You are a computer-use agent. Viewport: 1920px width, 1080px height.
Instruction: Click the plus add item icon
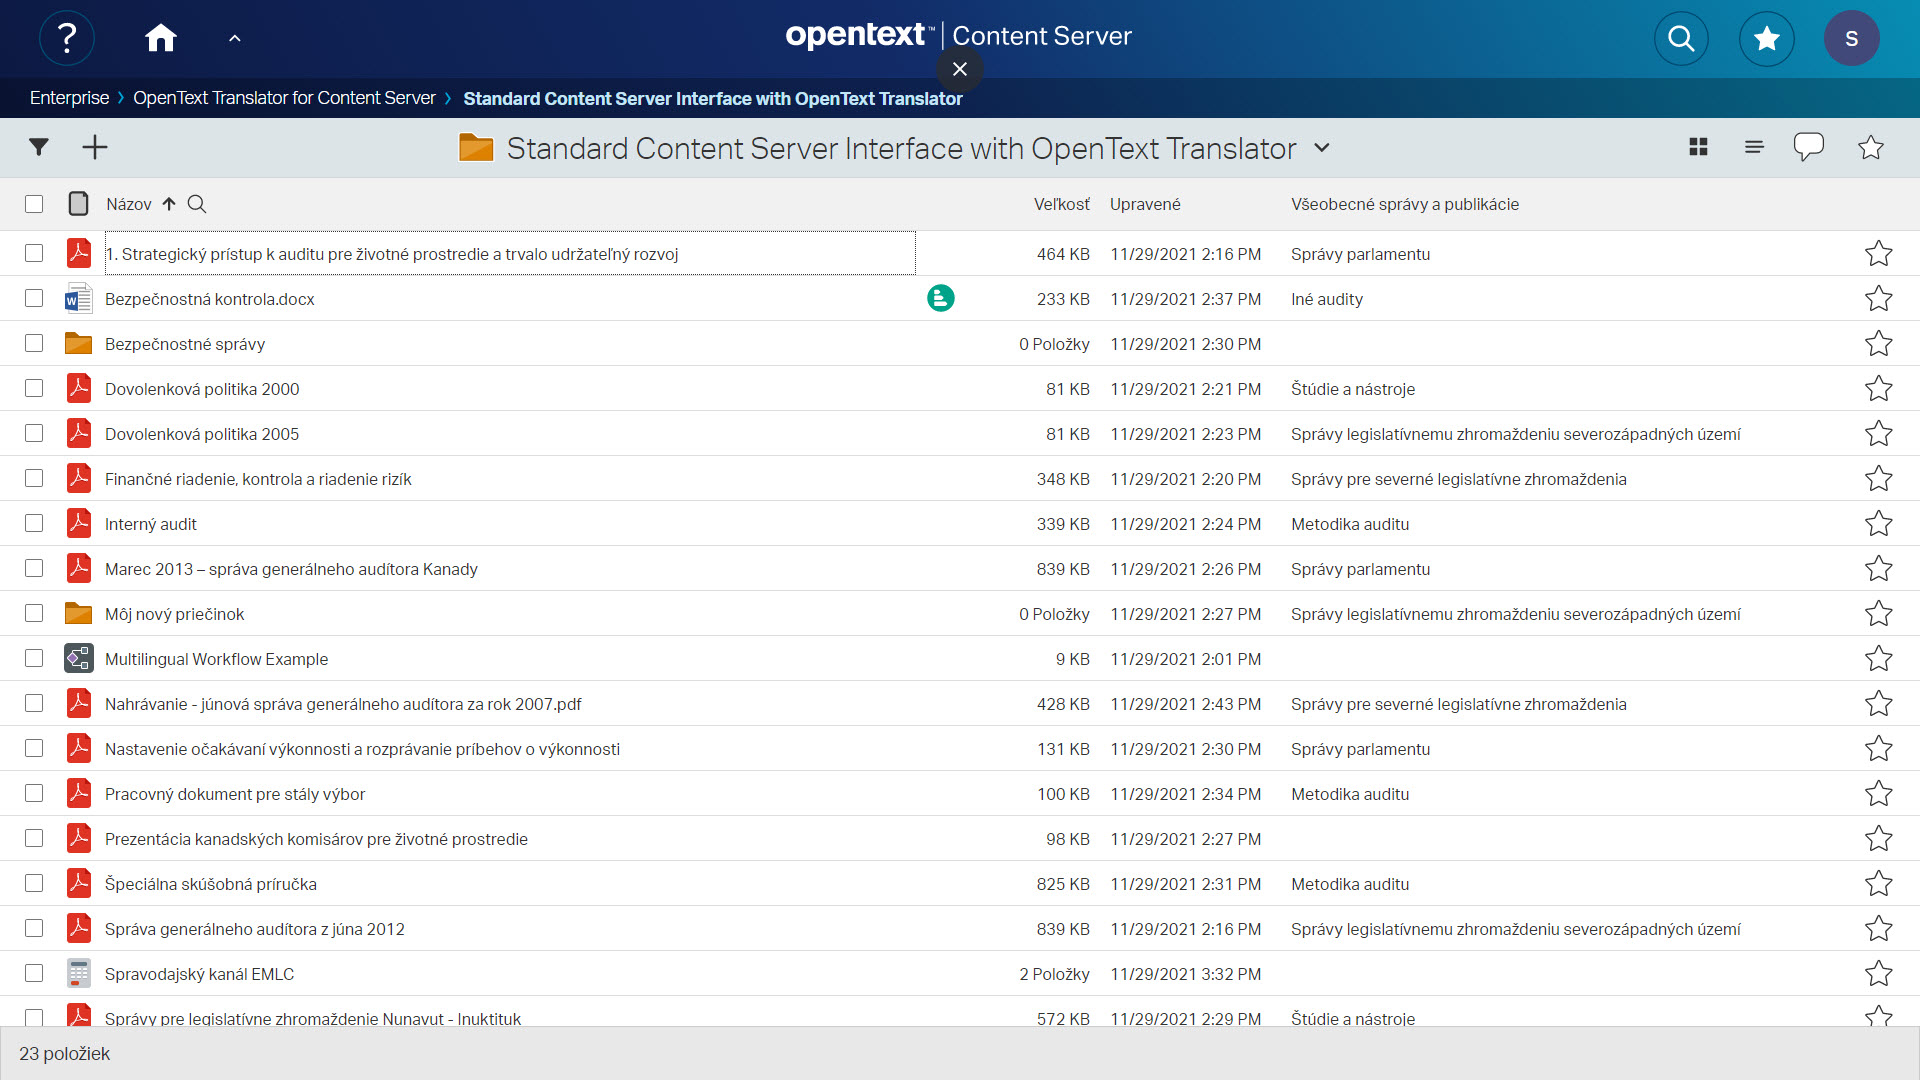pyautogui.click(x=95, y=147)
